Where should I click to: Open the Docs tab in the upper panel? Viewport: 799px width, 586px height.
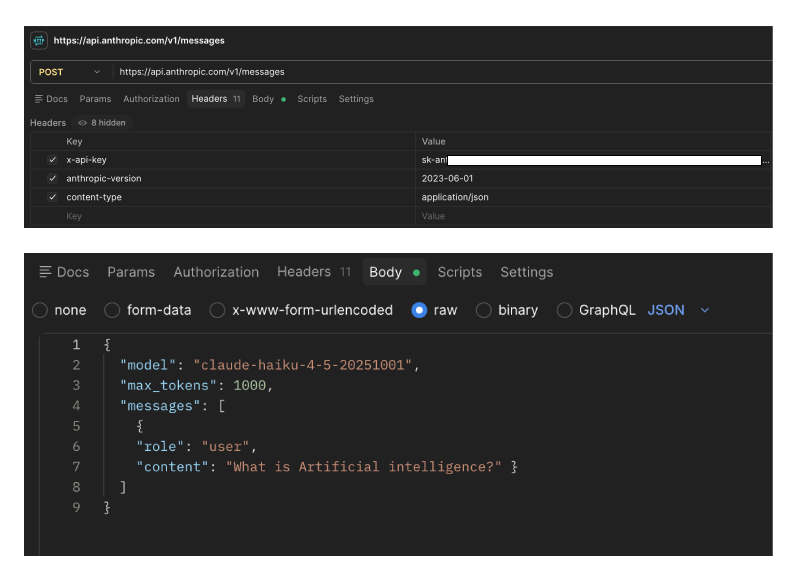click(x=51, y=99)
